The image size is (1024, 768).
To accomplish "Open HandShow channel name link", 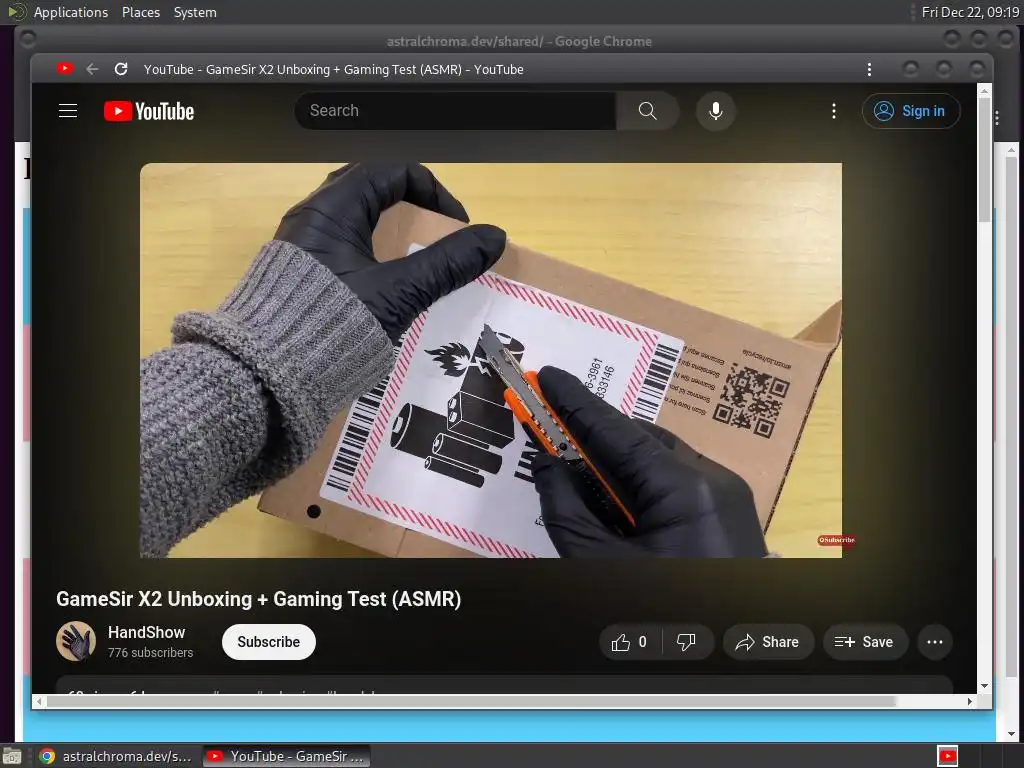I will [x=146, y=632].
